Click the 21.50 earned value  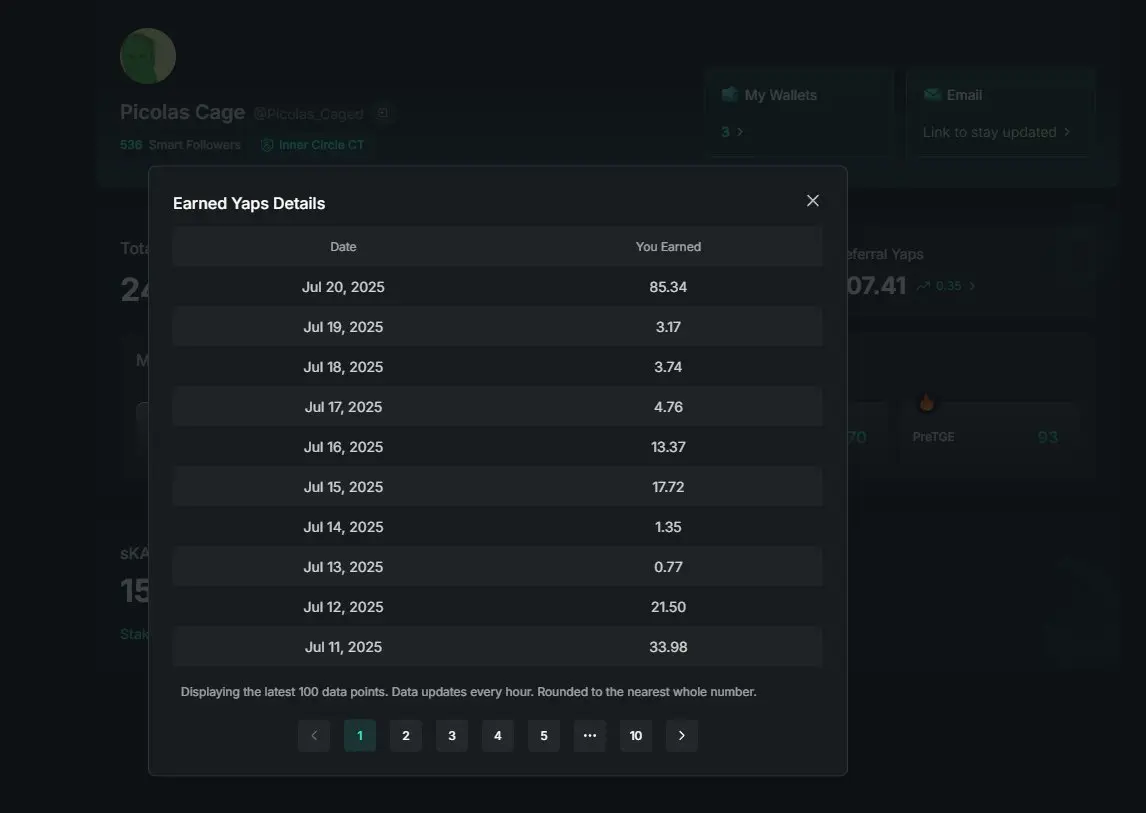click(x=668, y=607)
